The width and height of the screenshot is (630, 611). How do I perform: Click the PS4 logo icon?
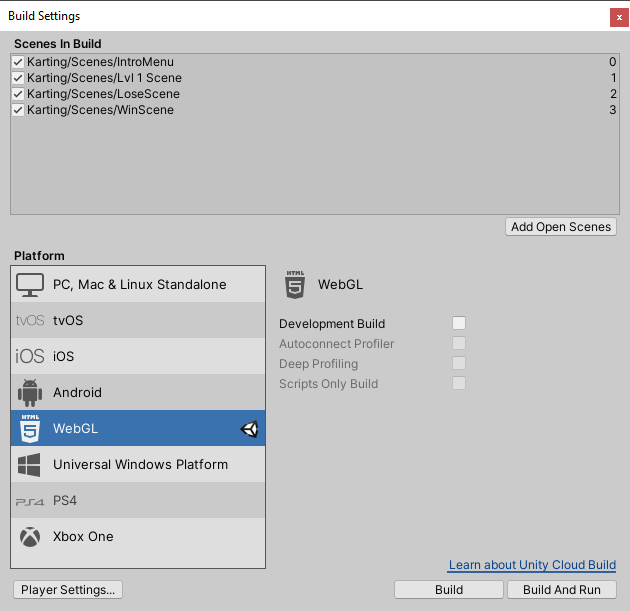pos(30,502)
